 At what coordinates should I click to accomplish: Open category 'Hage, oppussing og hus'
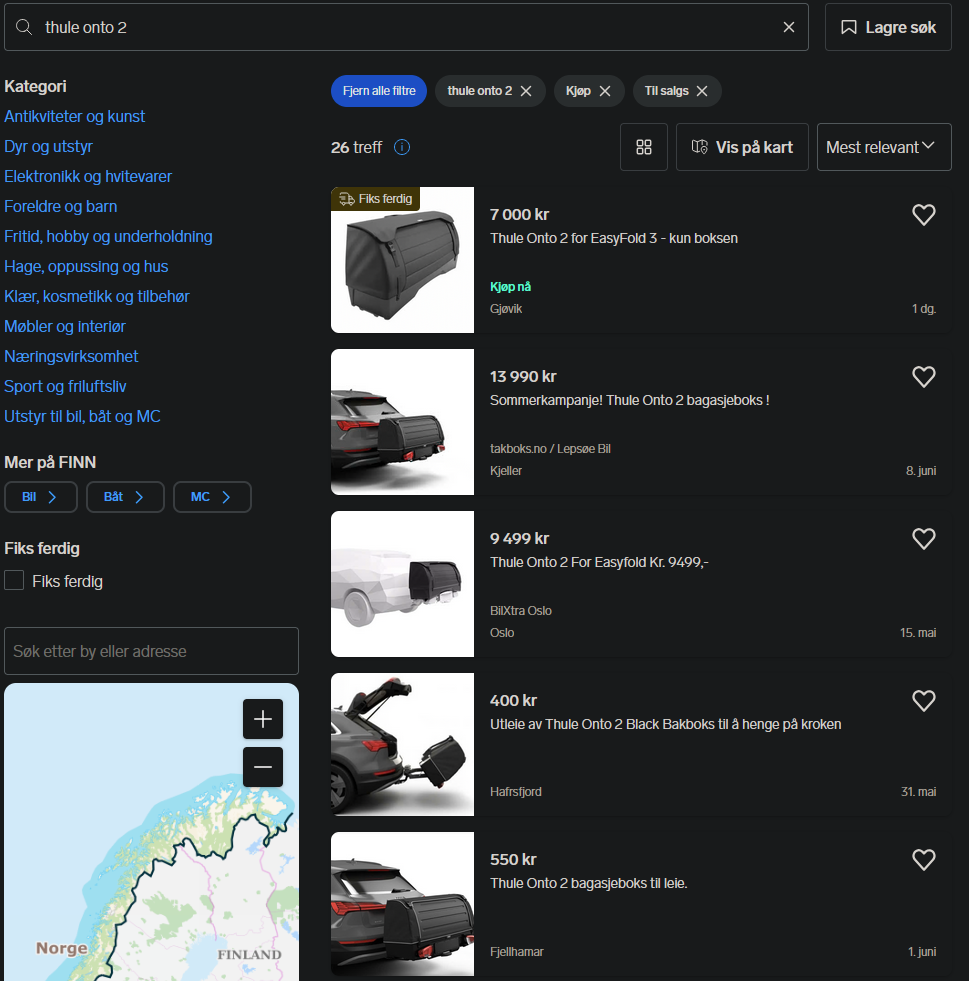click(86, 267)
